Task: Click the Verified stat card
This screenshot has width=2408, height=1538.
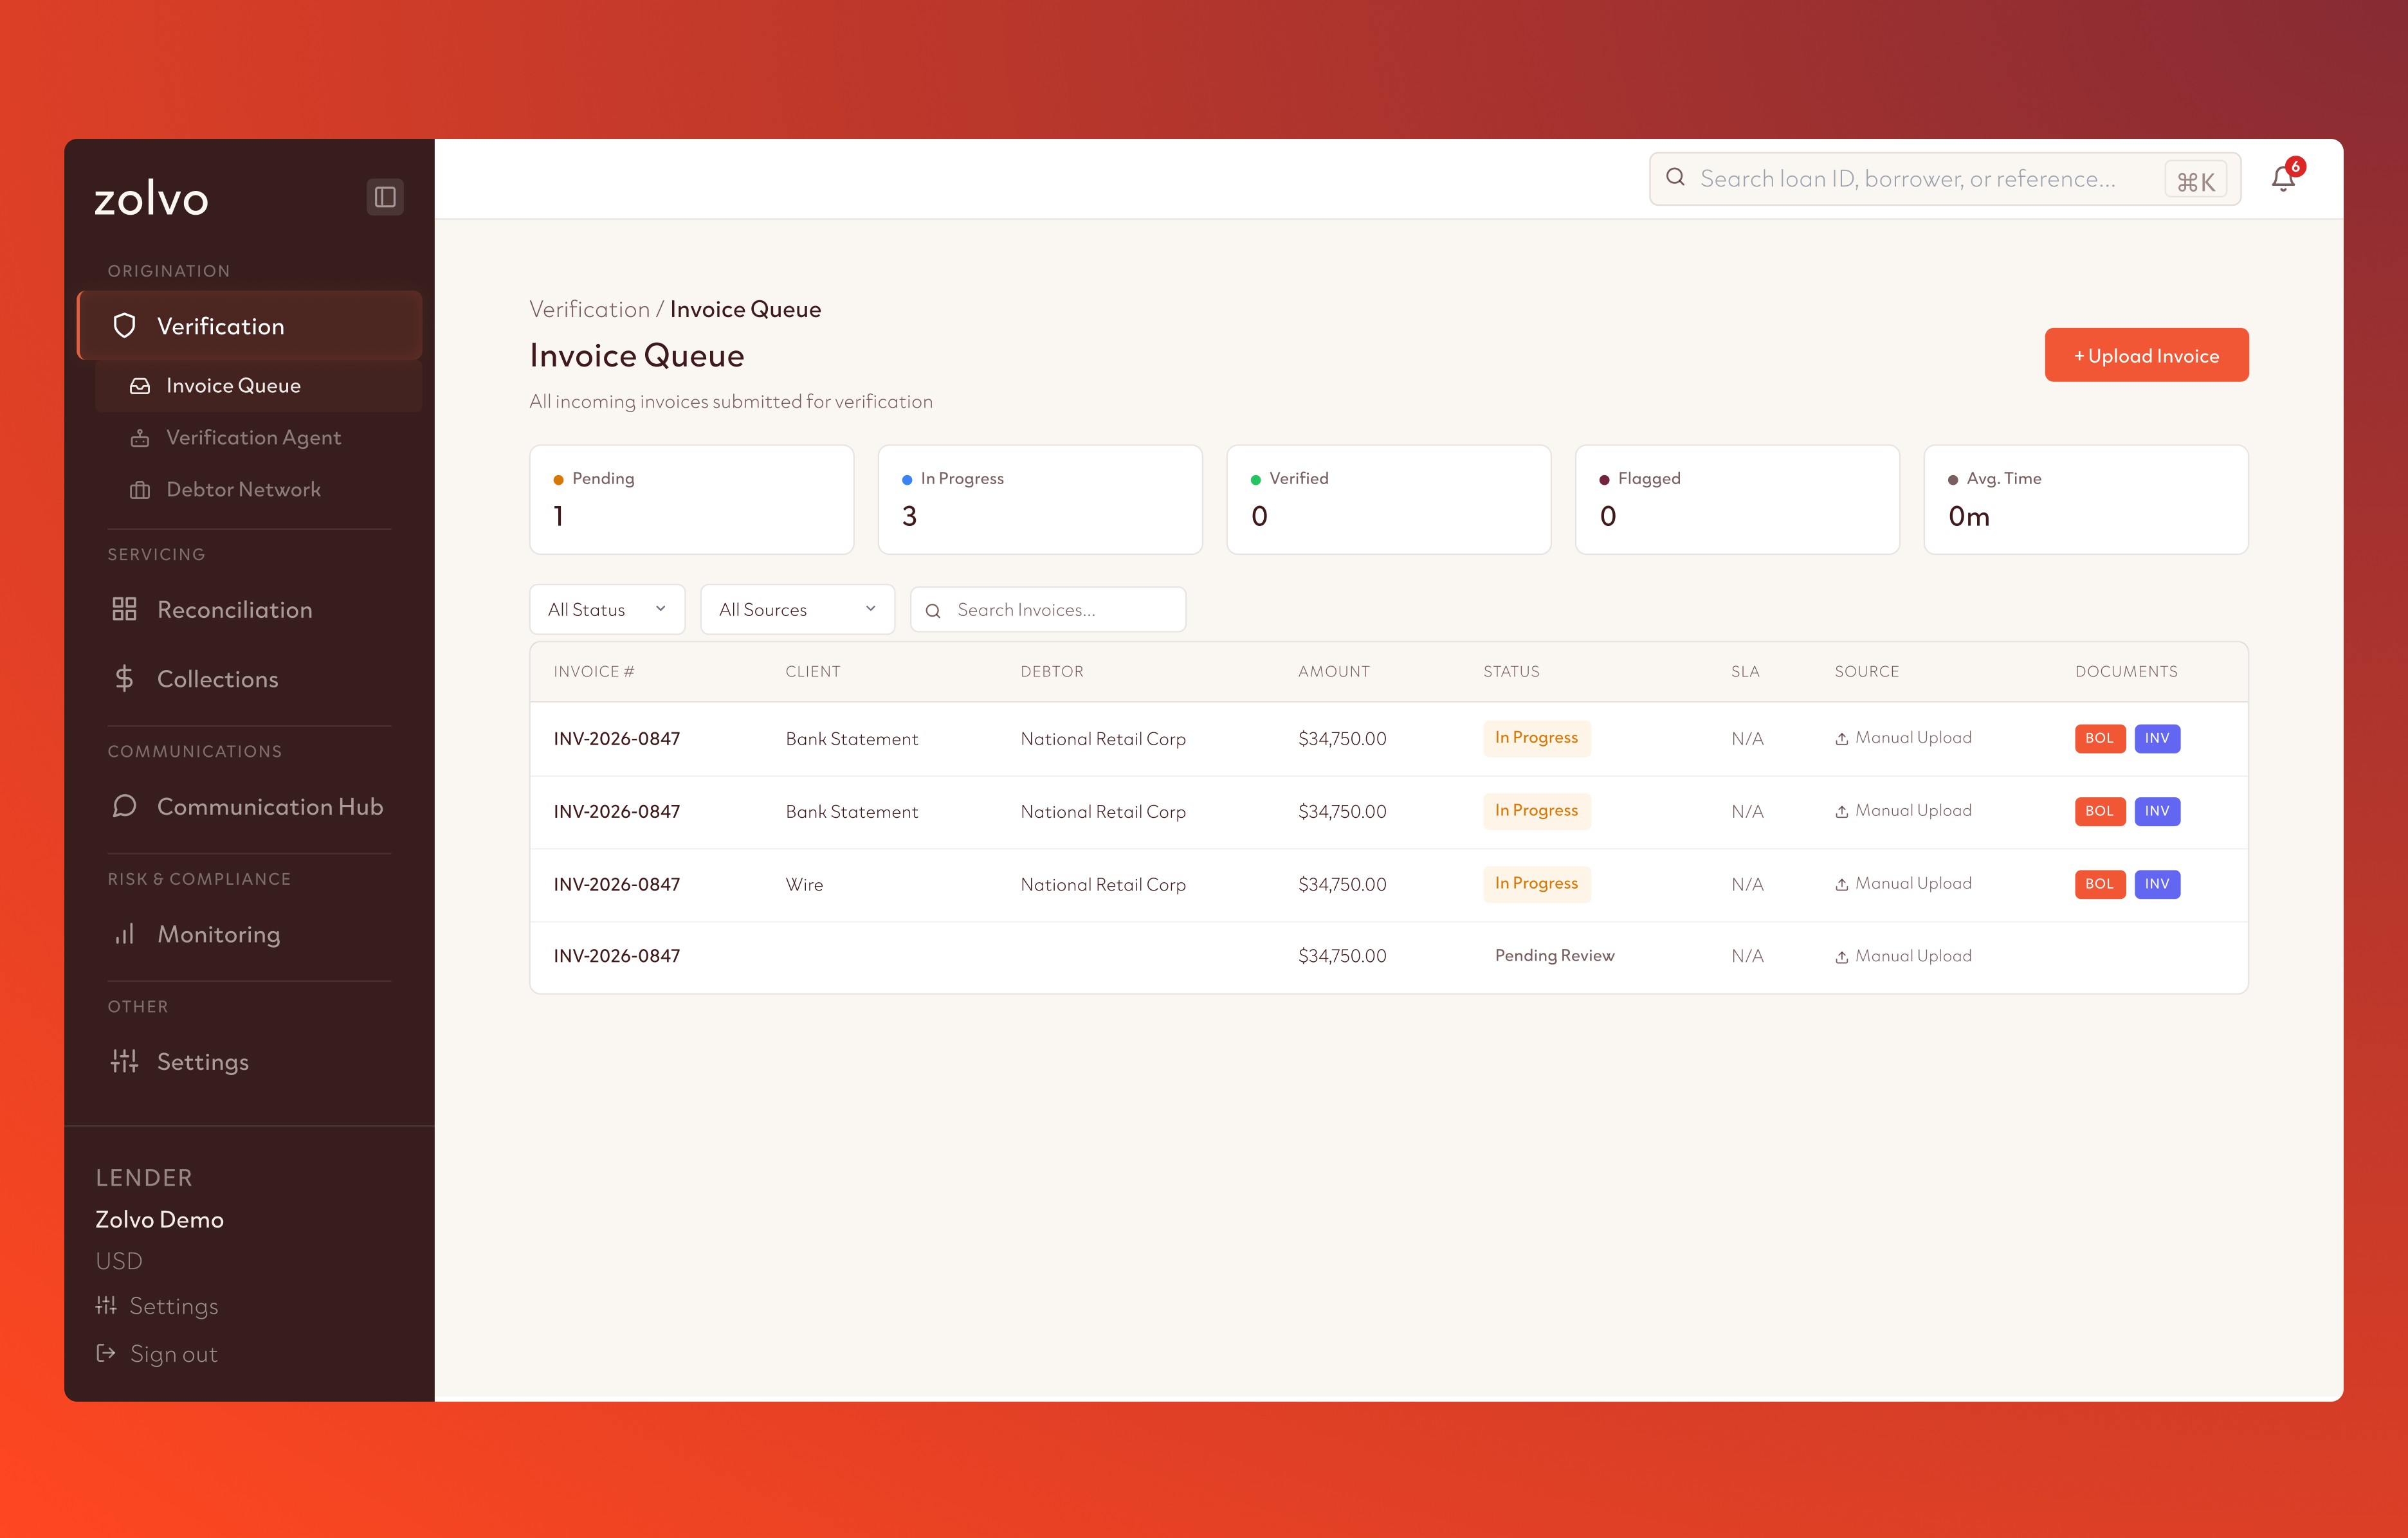Action: tap(1388, 499)
